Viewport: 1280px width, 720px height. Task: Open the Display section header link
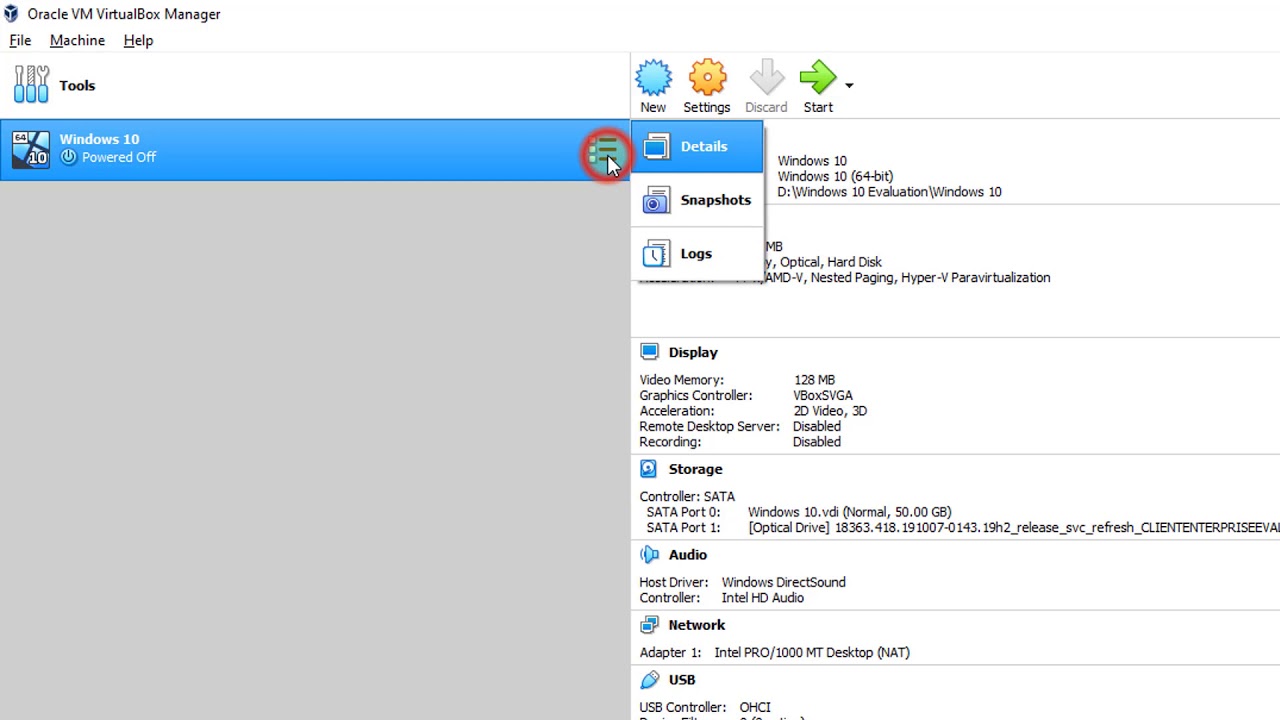click(x=693, y=352)
